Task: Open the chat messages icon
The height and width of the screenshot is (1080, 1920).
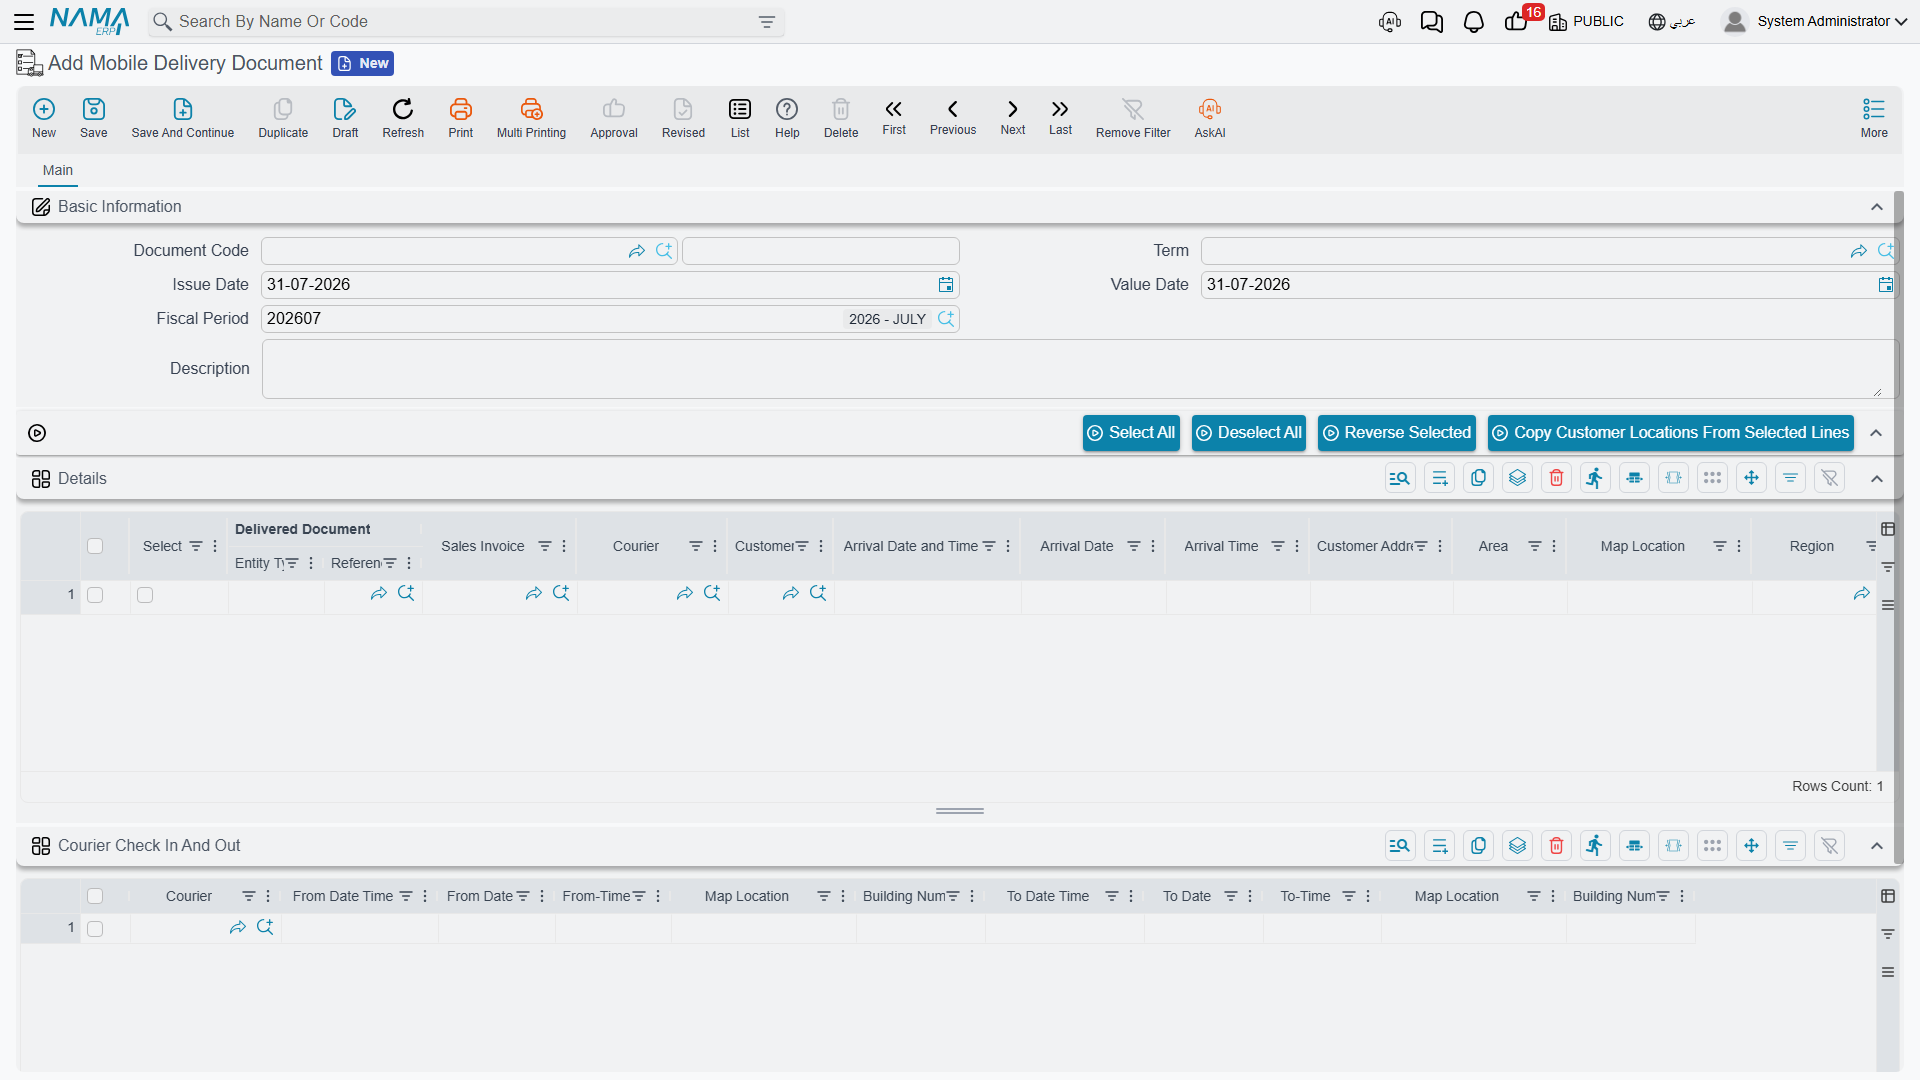Action: [x=1432, y=22]
